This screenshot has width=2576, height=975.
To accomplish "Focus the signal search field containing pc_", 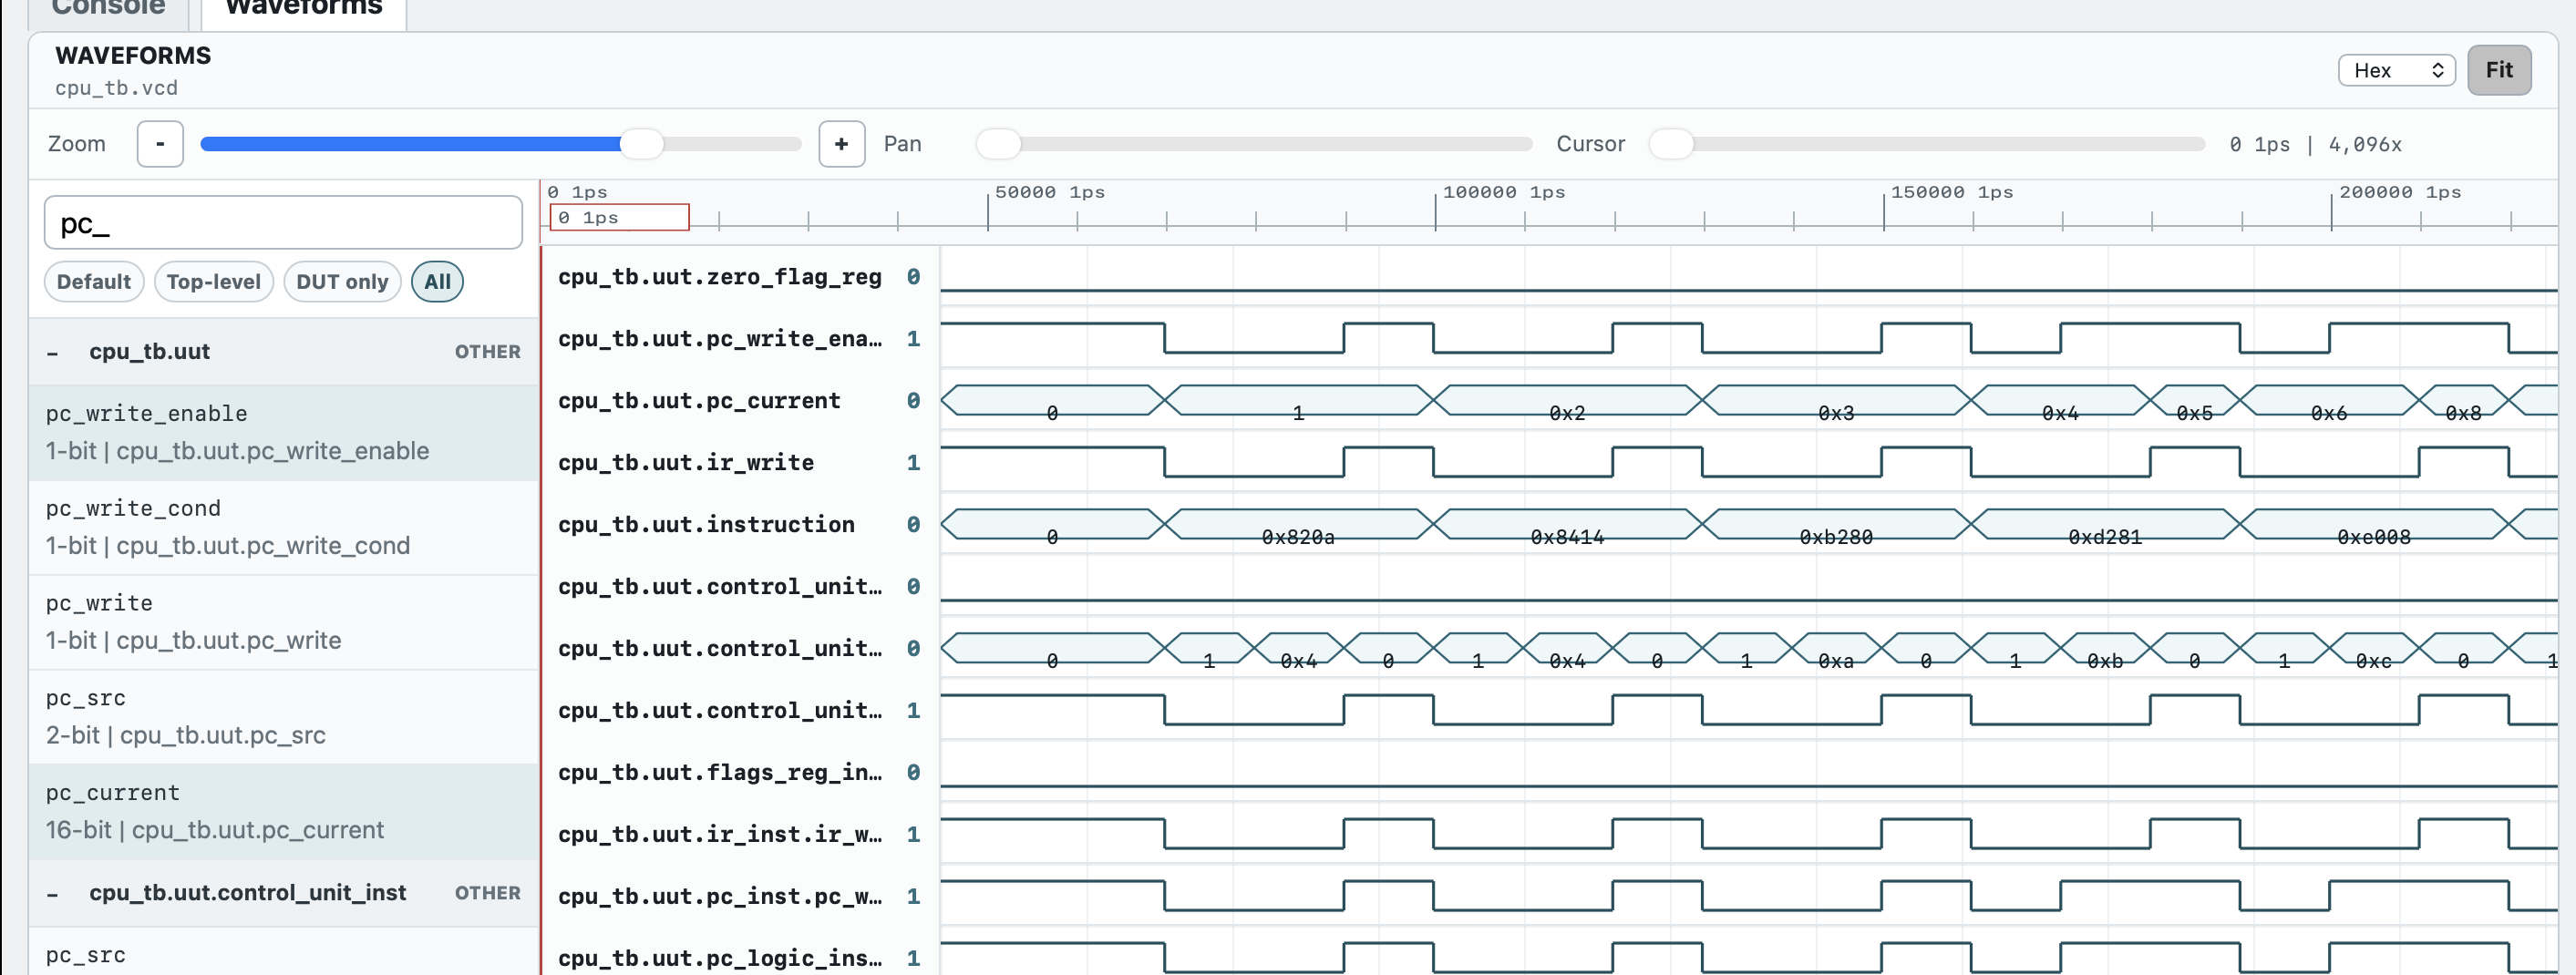I will (x=283, y=223).
